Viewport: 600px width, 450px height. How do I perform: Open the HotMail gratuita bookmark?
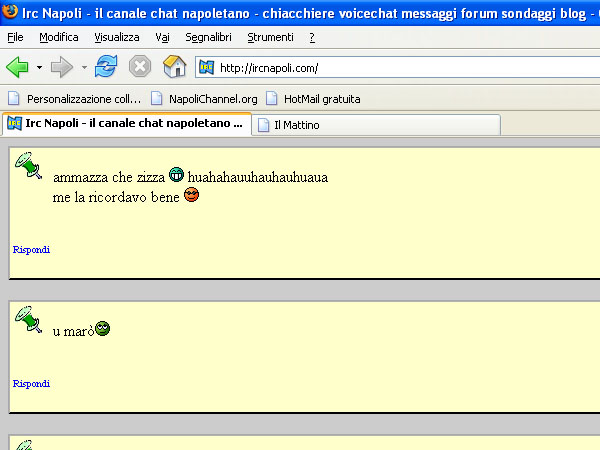click(313, 99)
